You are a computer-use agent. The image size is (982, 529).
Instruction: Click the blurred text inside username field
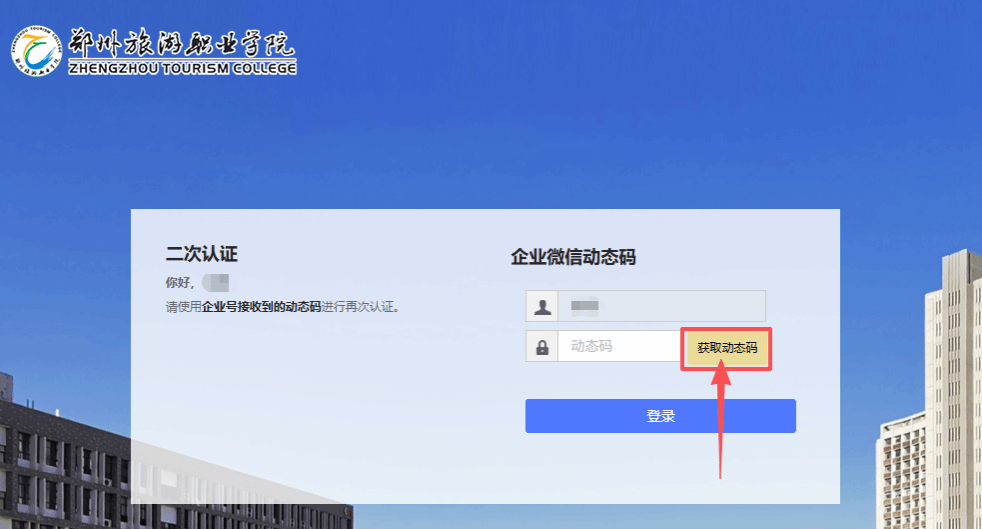584,305
